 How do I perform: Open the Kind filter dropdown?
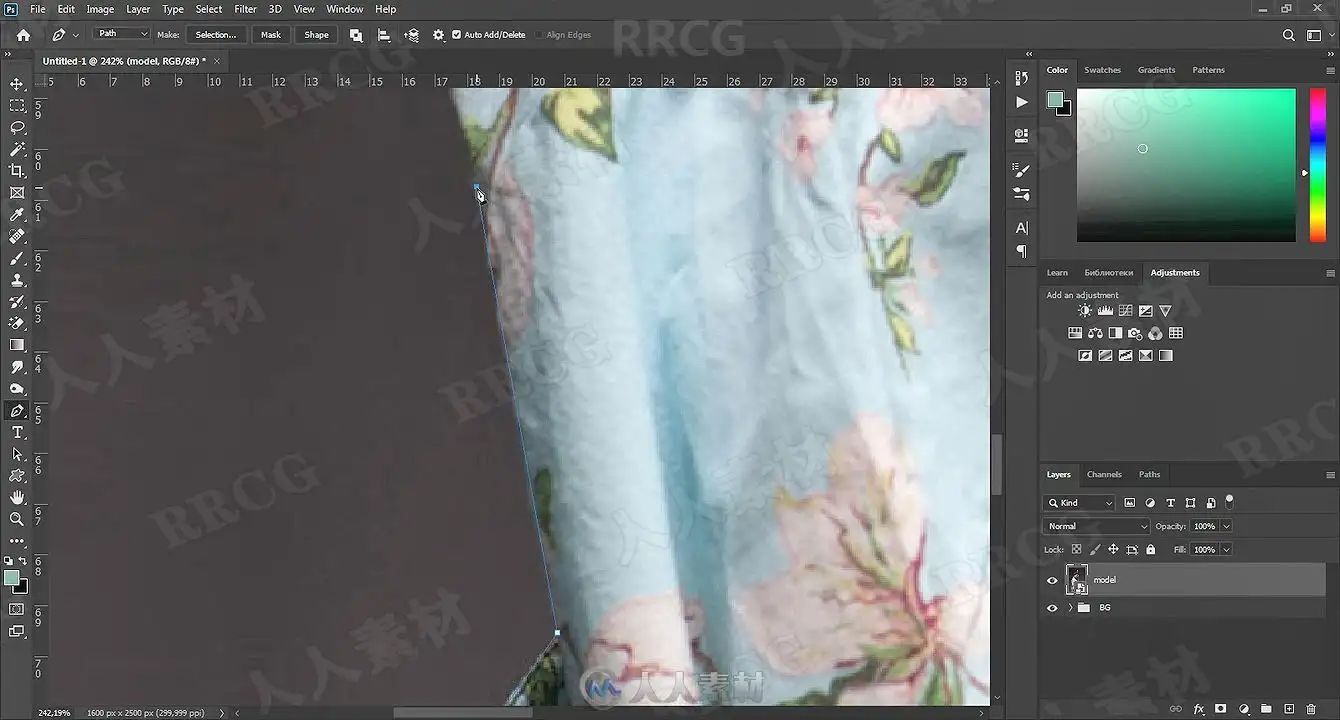[1079, 503]
